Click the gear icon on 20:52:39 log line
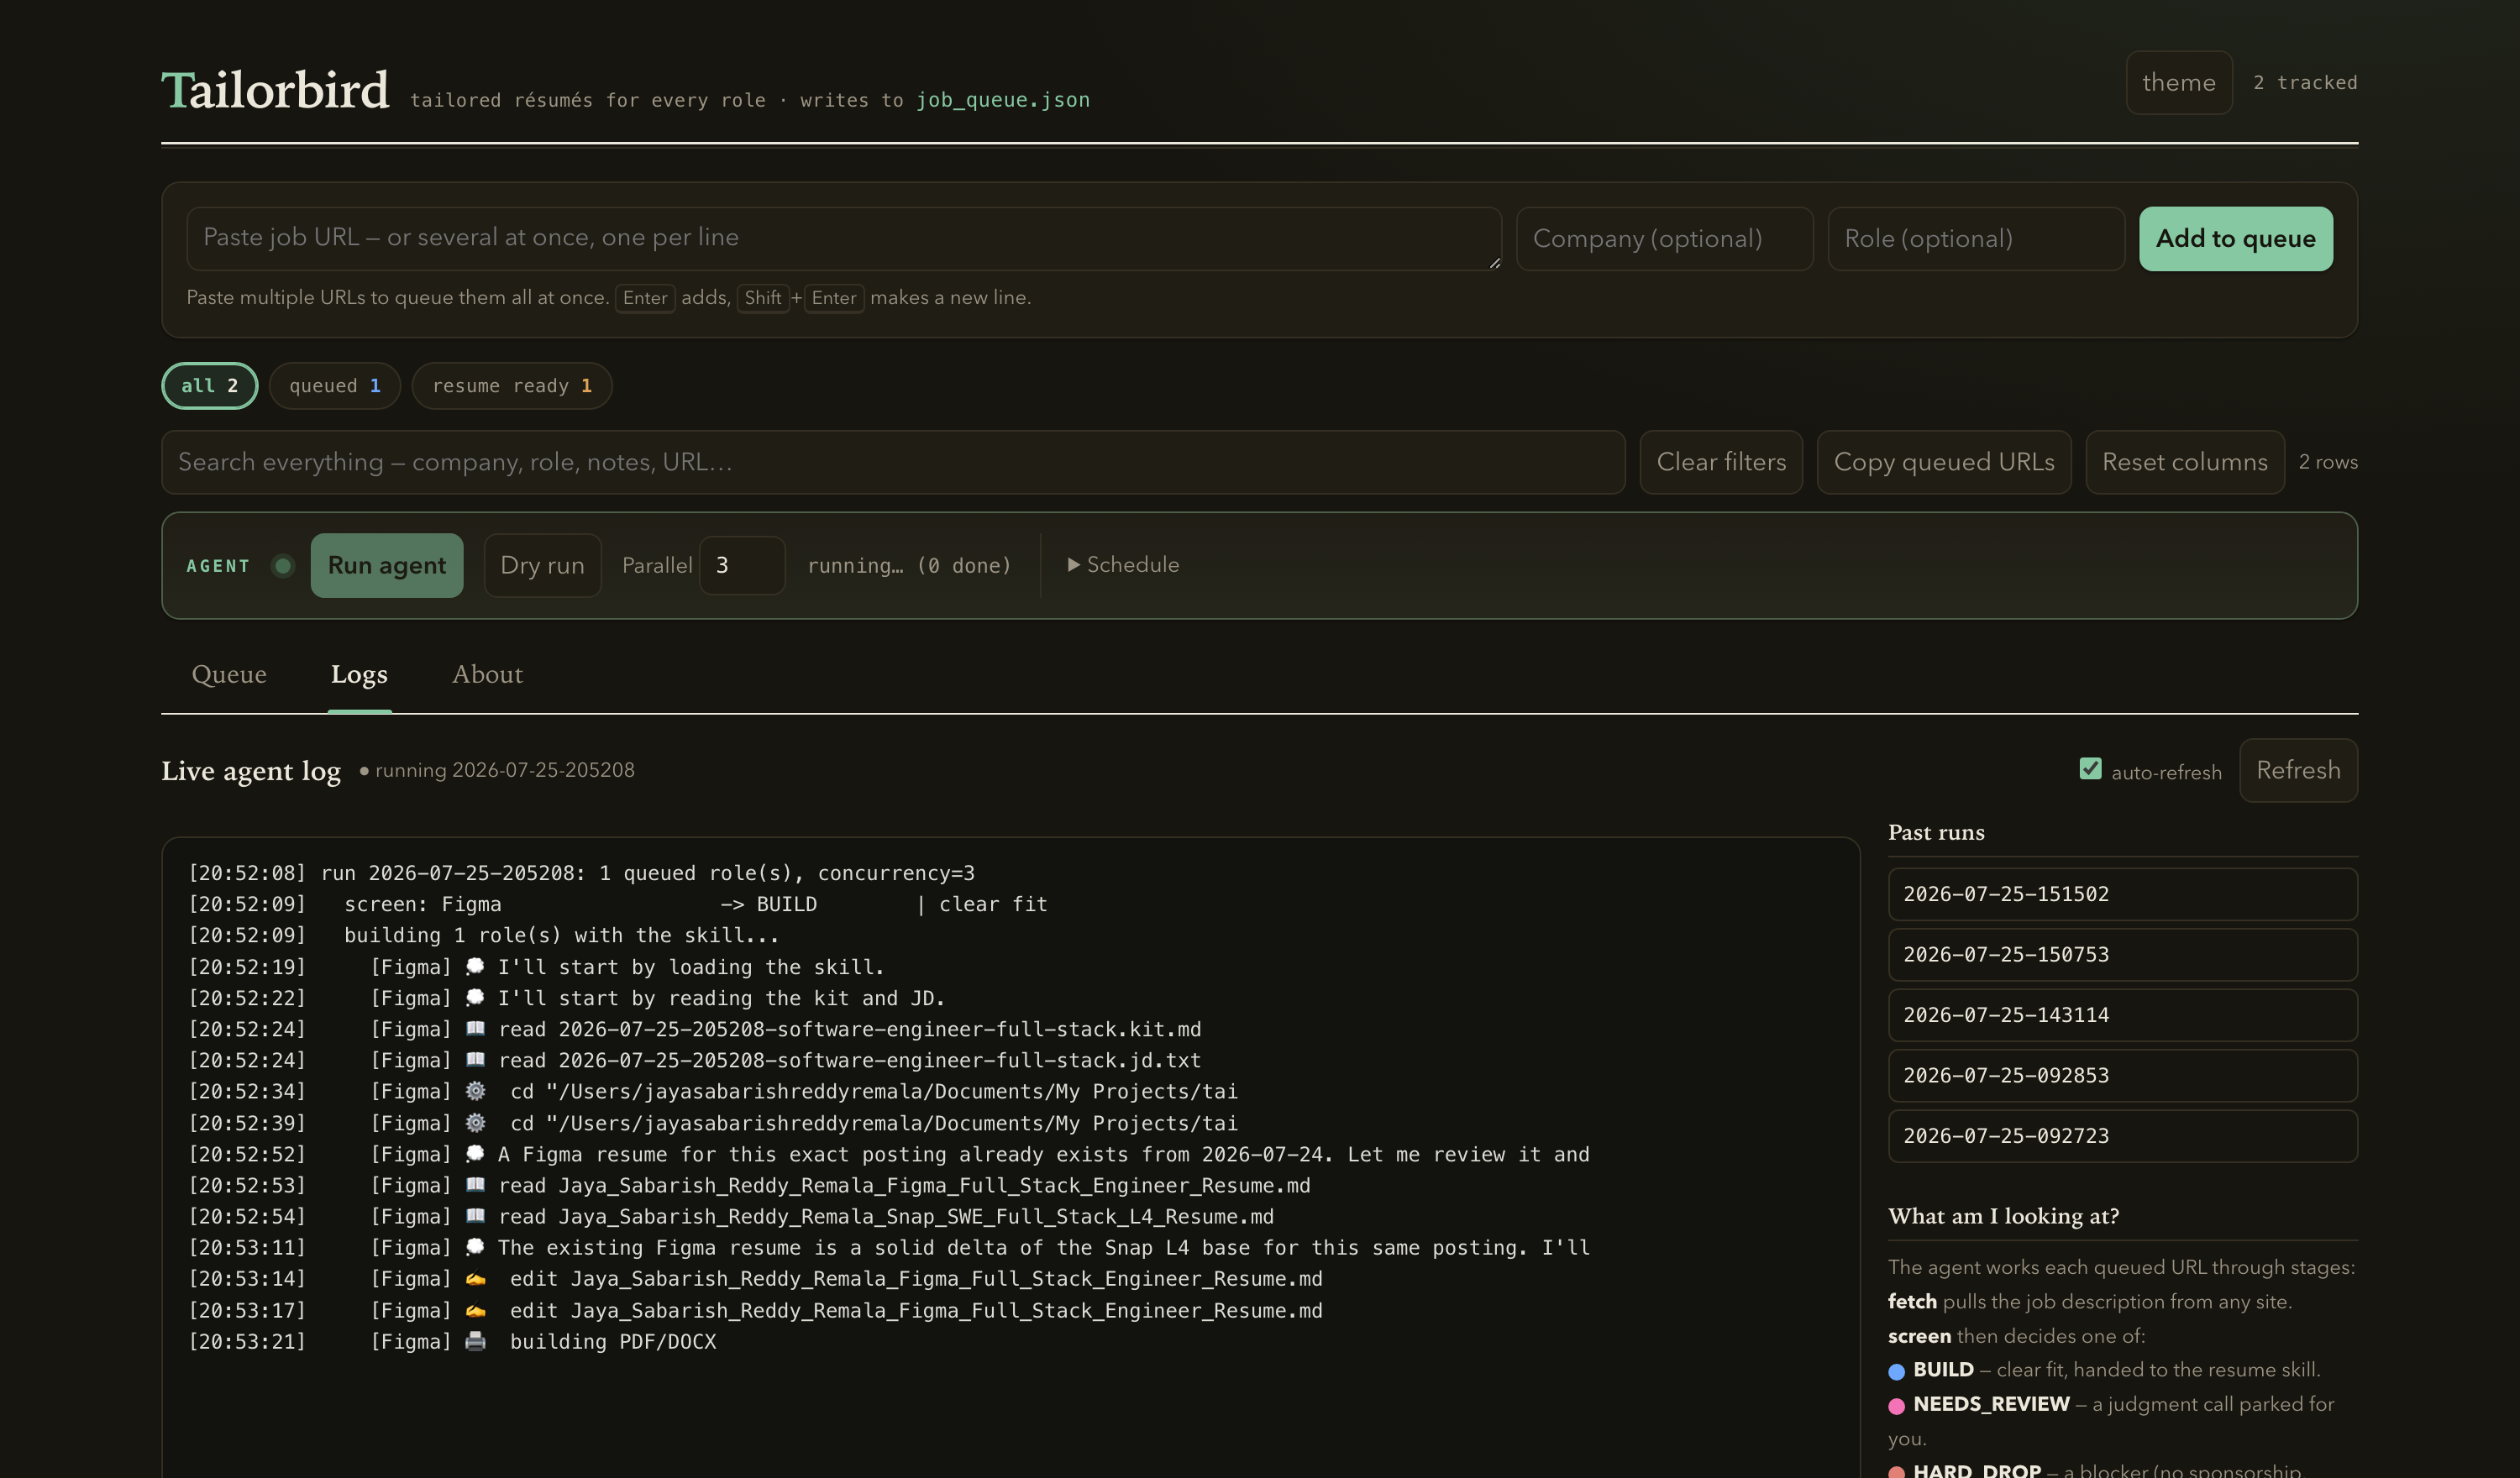 475,1123
